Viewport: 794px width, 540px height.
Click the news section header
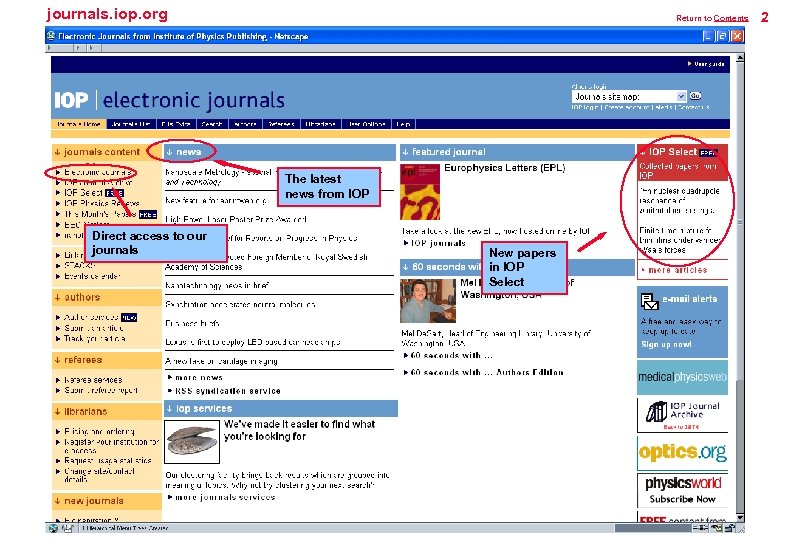tap(280, 152)
